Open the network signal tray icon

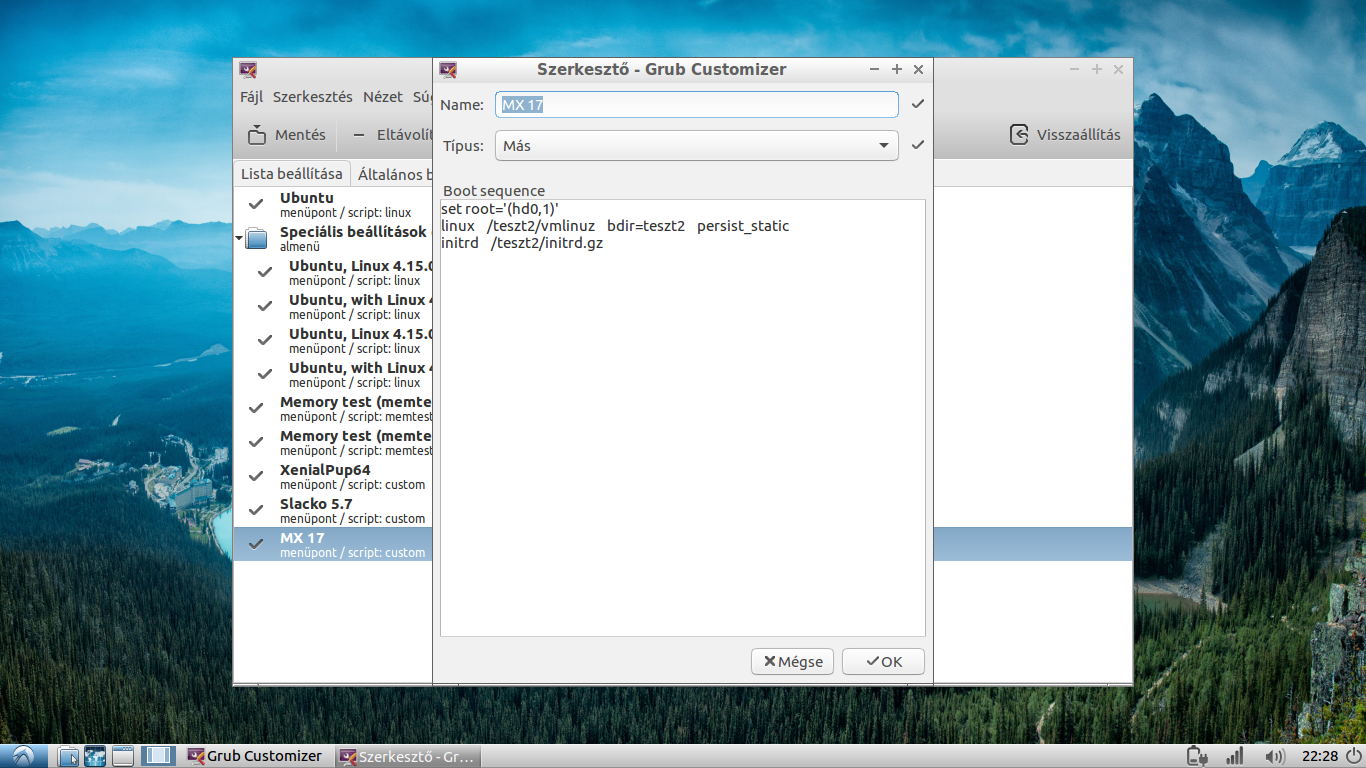(x=1235, y=756)
